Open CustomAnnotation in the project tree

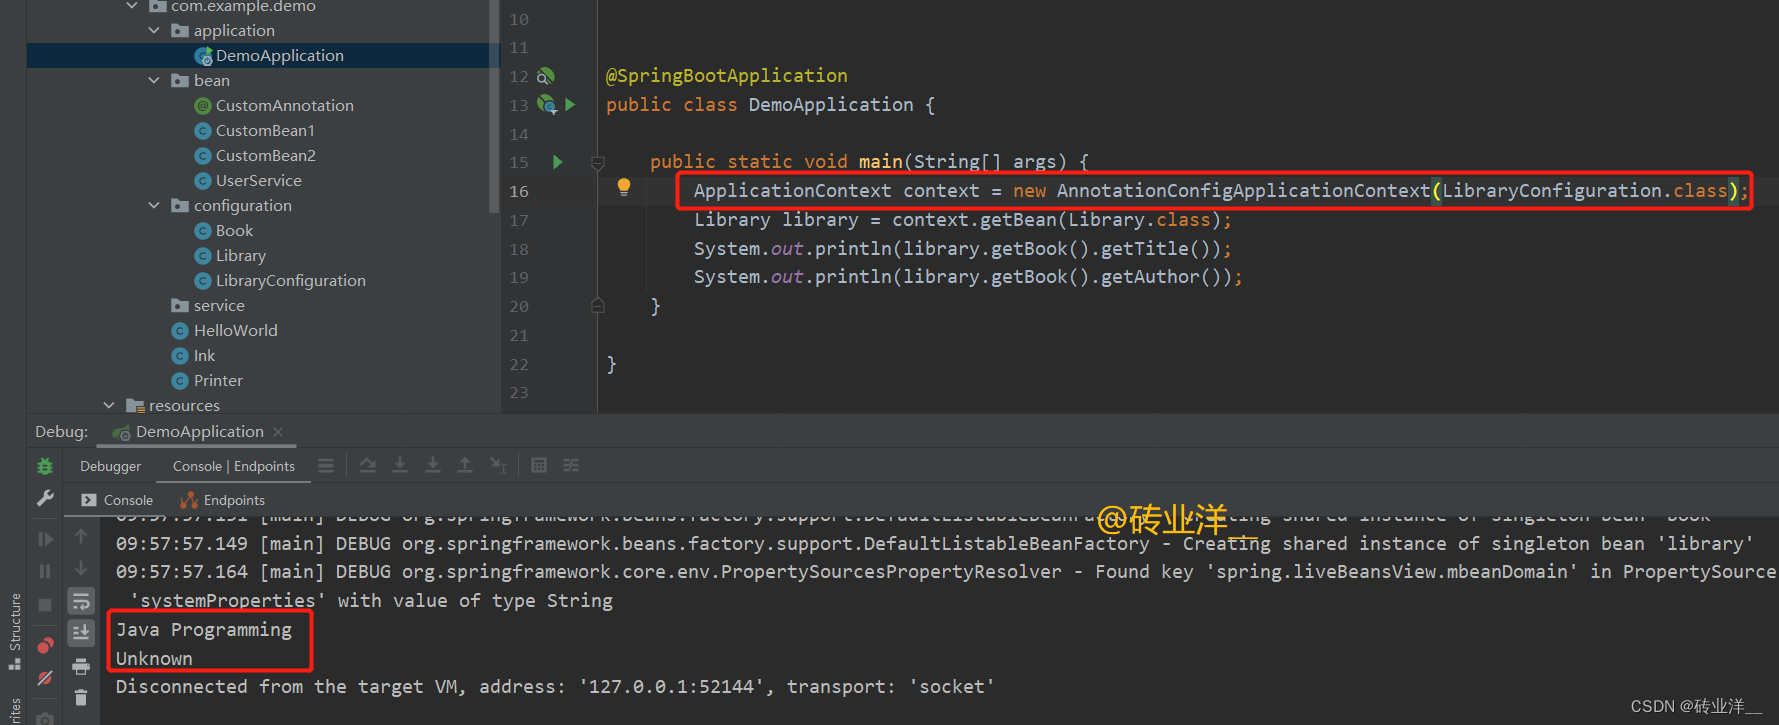(x=273, y=106)
